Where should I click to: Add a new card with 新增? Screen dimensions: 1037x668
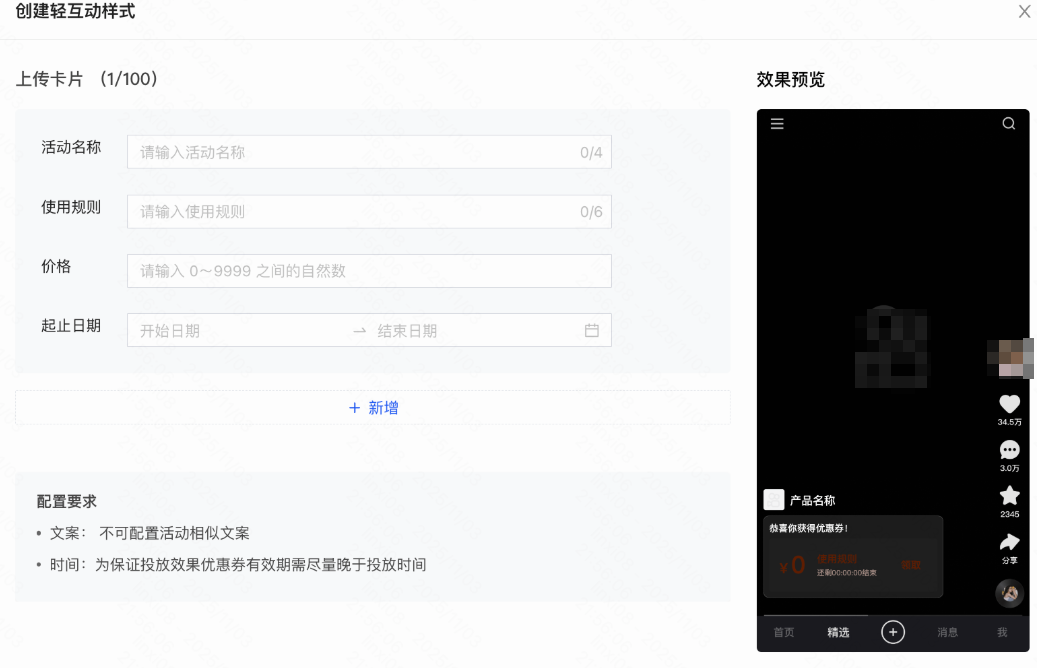(373, 407)
